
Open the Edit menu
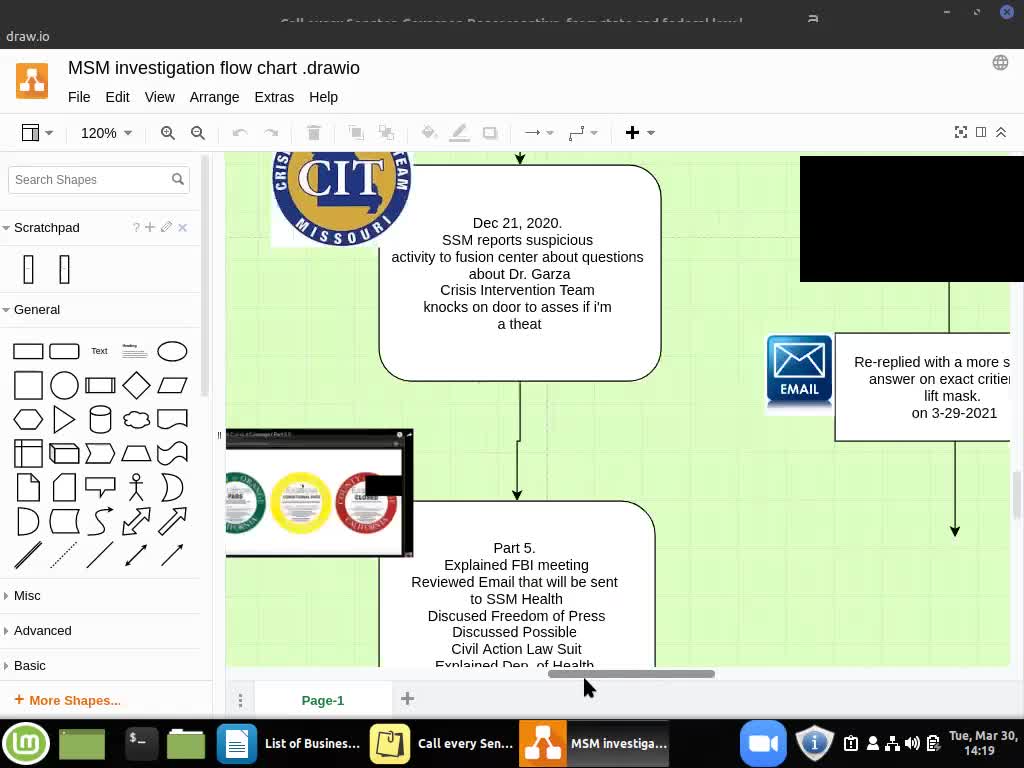coord(118,97)
